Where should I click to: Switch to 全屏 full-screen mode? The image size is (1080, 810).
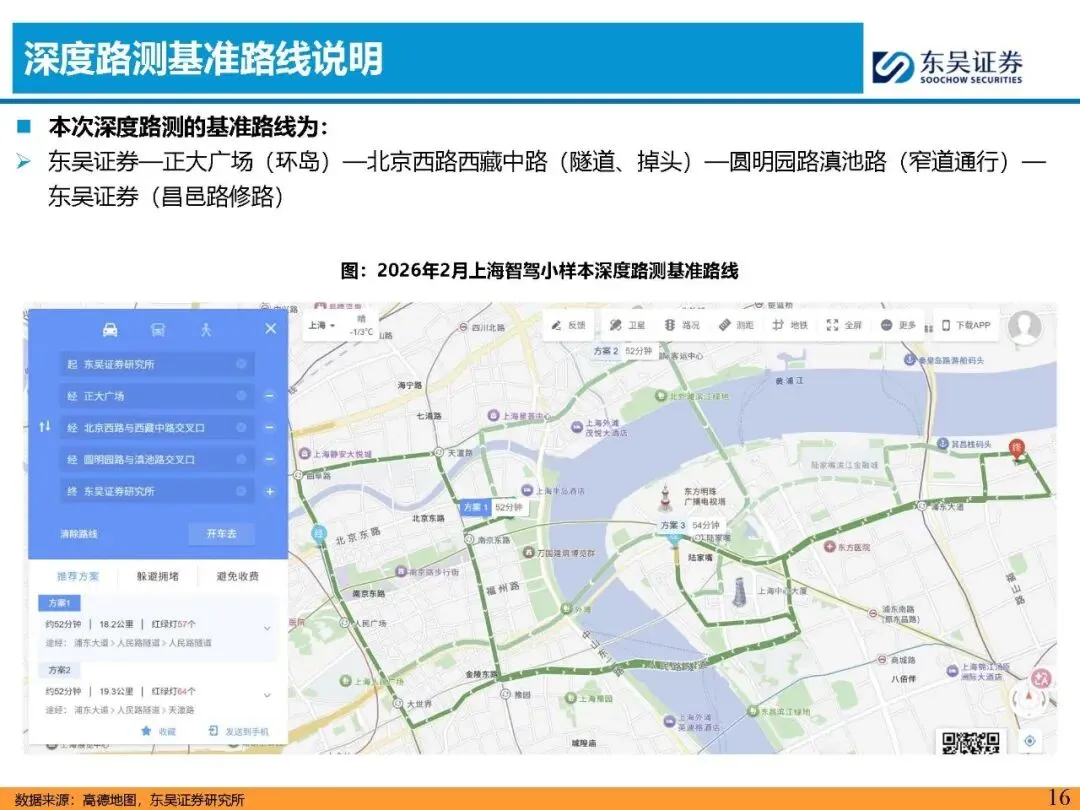(x=844, y=325)
